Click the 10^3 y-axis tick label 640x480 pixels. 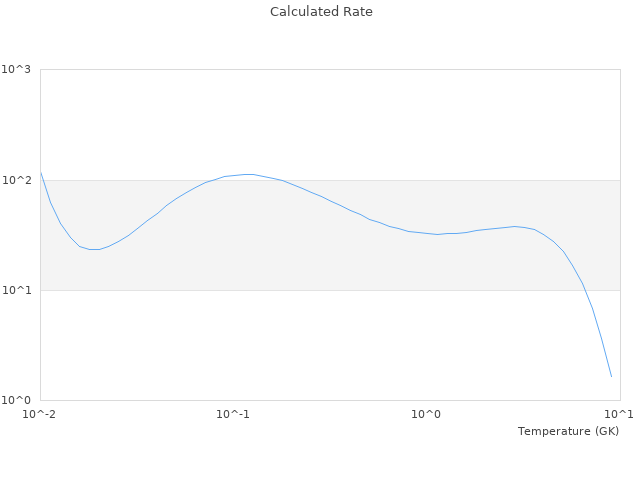point(16,70)
